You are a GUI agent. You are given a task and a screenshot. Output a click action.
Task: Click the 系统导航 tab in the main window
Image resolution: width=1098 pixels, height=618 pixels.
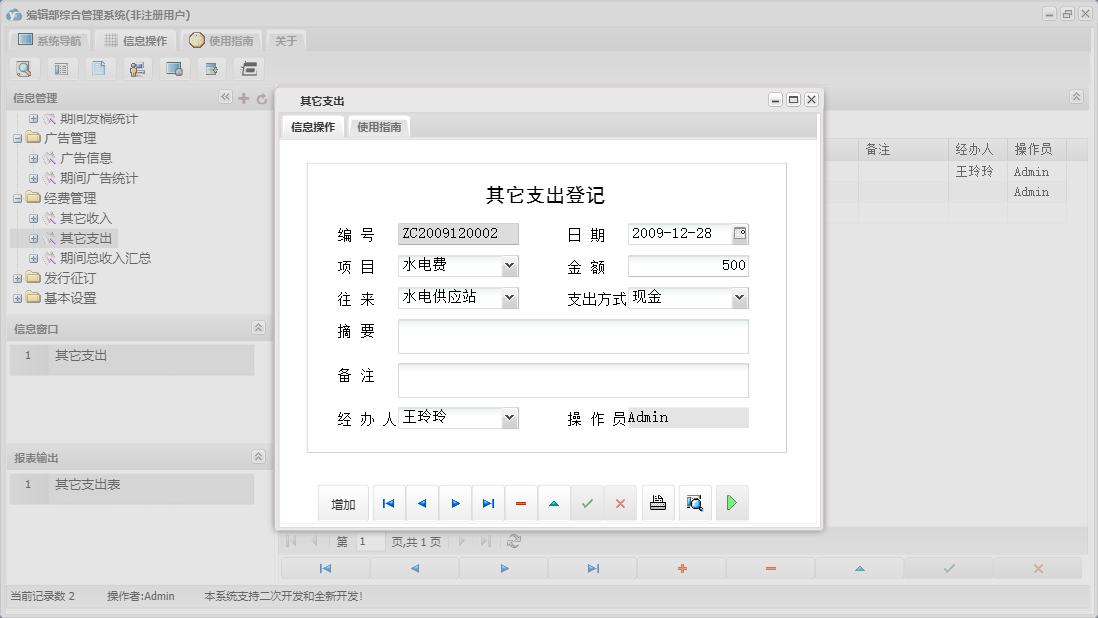coord(49,40)
